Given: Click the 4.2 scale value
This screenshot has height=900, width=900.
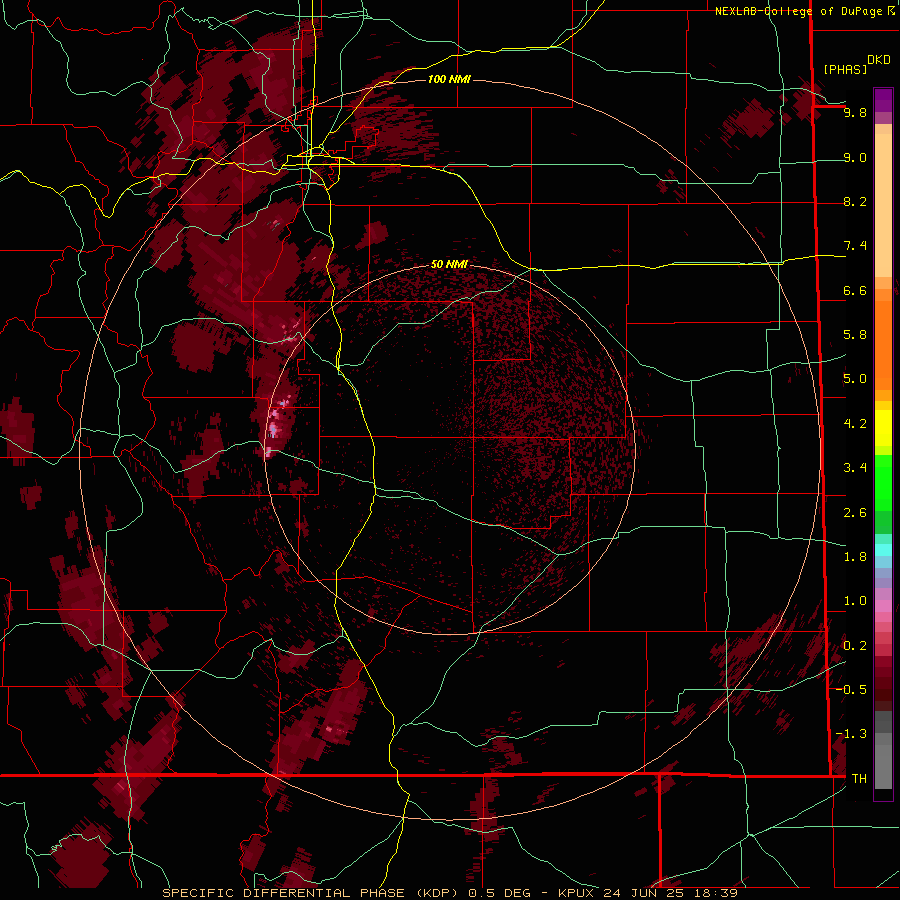Looking at the screenshot, I should click(x=855, y=424).
